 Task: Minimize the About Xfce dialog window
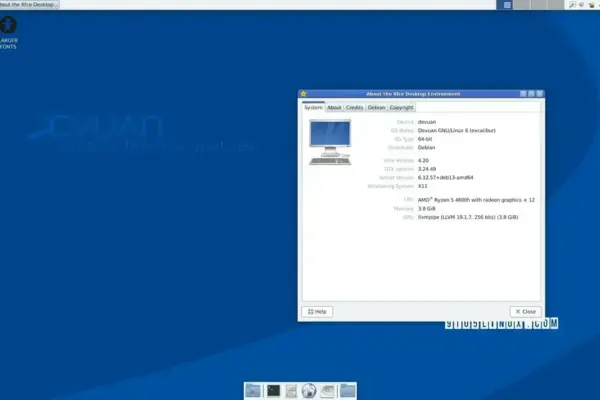pyautogui.click(x=523, y=94)
